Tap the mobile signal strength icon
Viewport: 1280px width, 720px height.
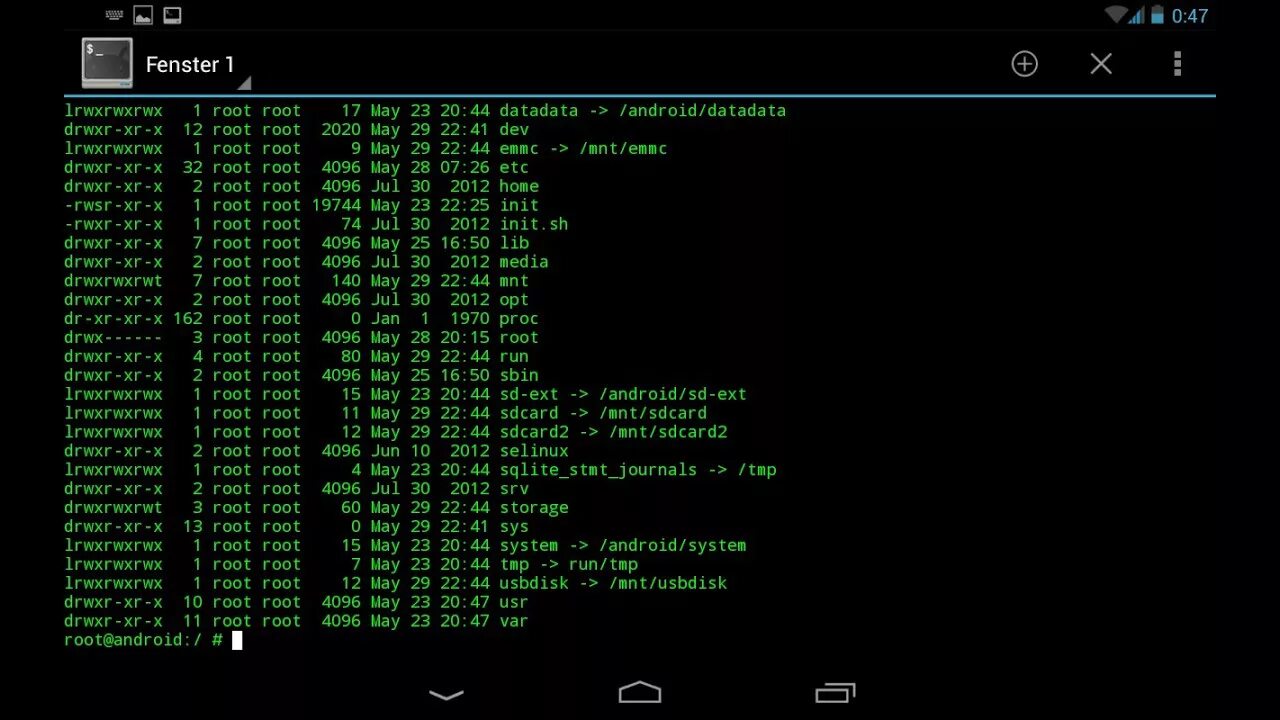(x=1138, y=15)
